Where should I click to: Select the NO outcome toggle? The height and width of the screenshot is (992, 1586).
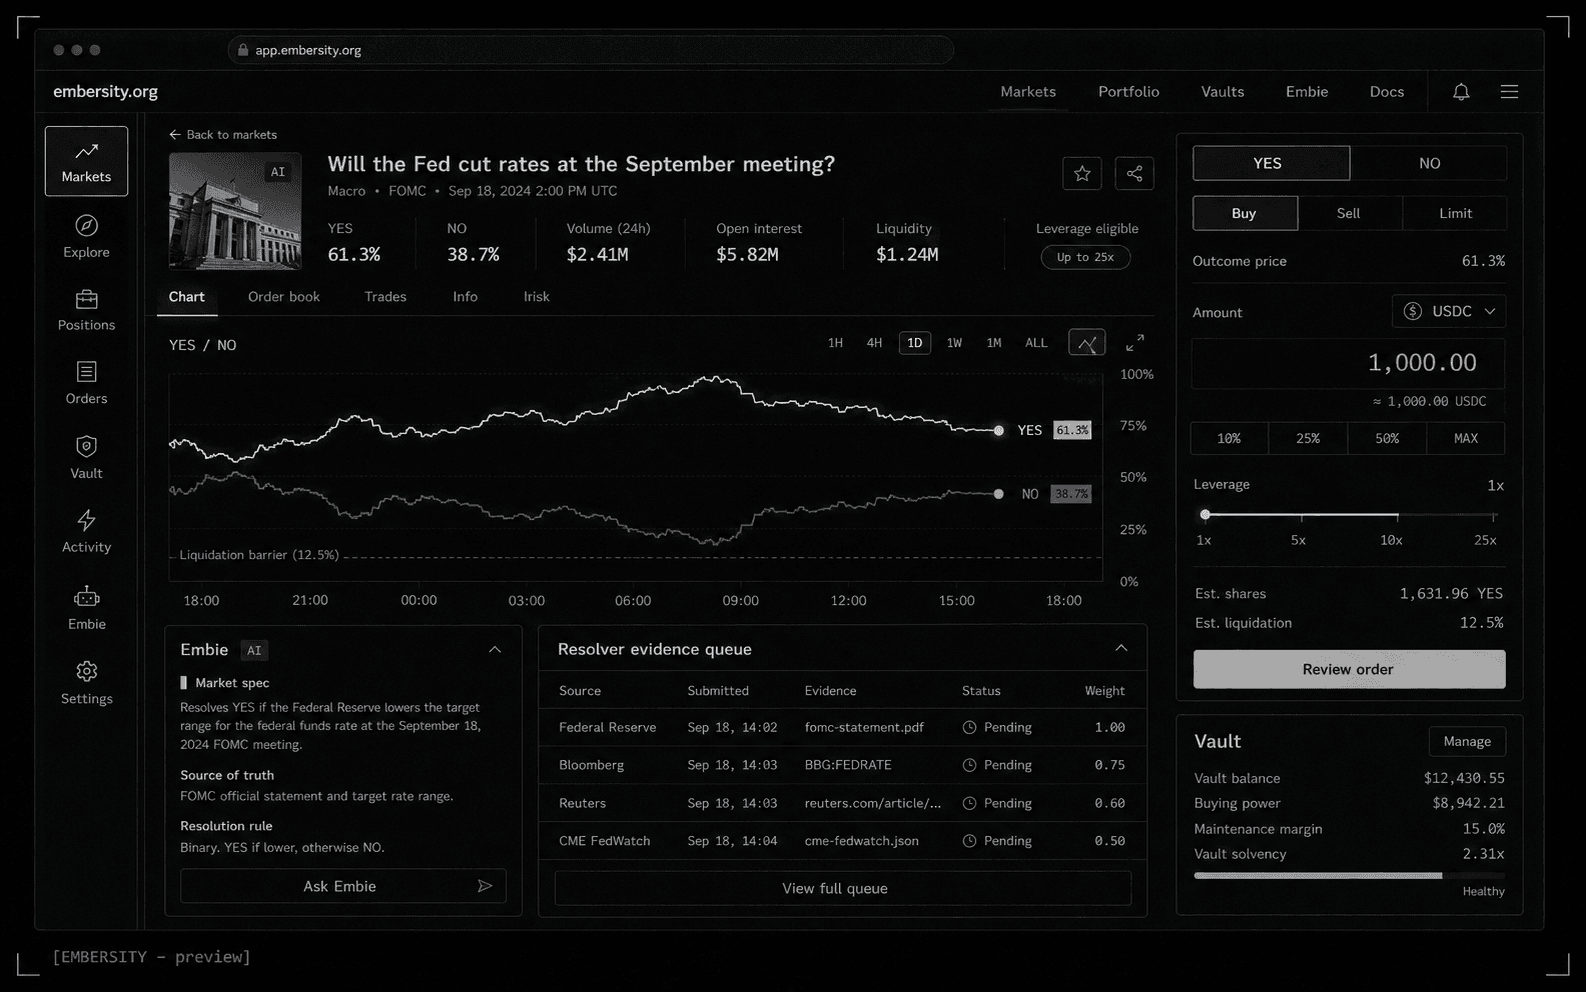(1429, 163)
